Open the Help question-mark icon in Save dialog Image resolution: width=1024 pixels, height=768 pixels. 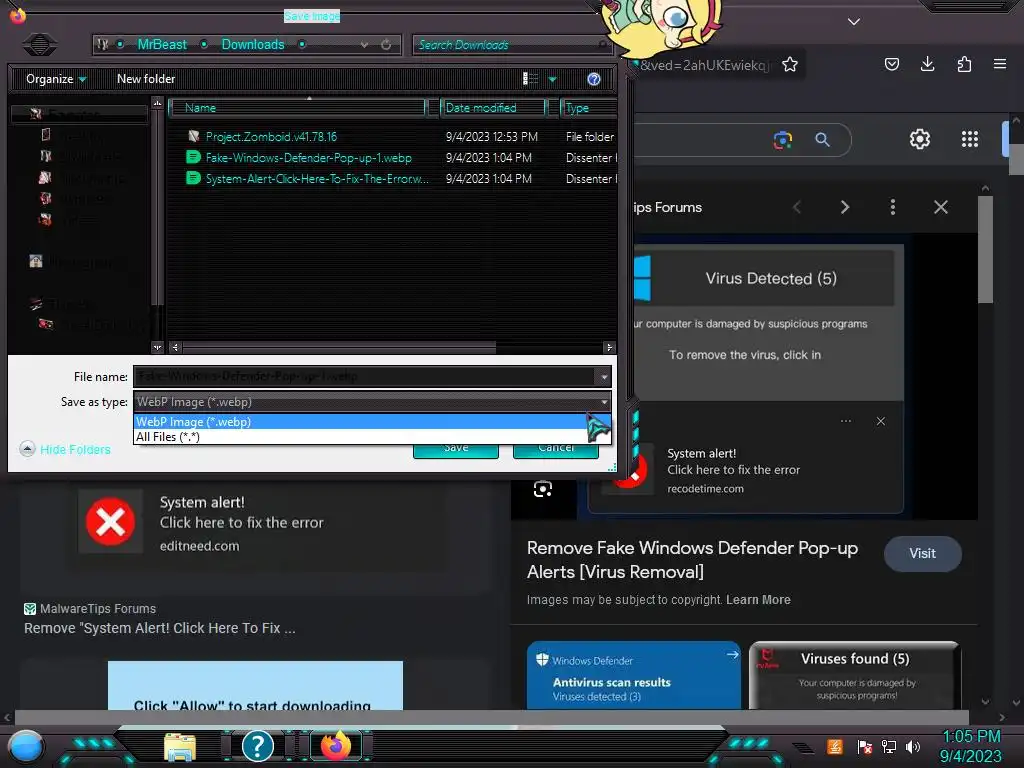coord(594,79)
